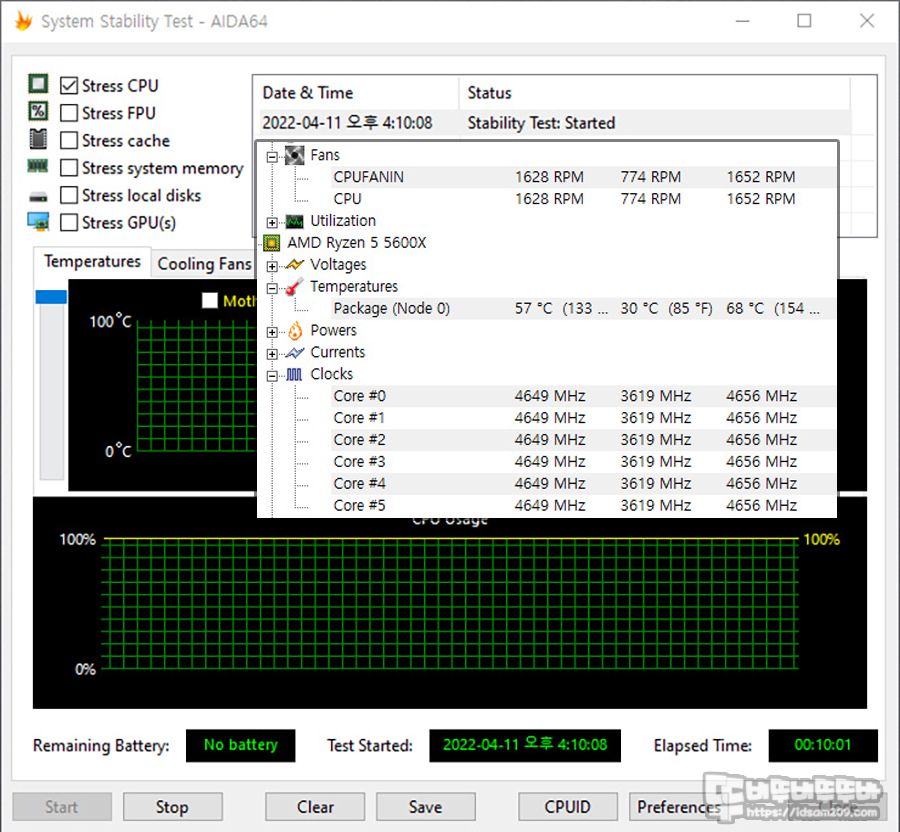Select the CPUFANIN fan row
This screenshot has height=832, width=900.
click(583, 177)
